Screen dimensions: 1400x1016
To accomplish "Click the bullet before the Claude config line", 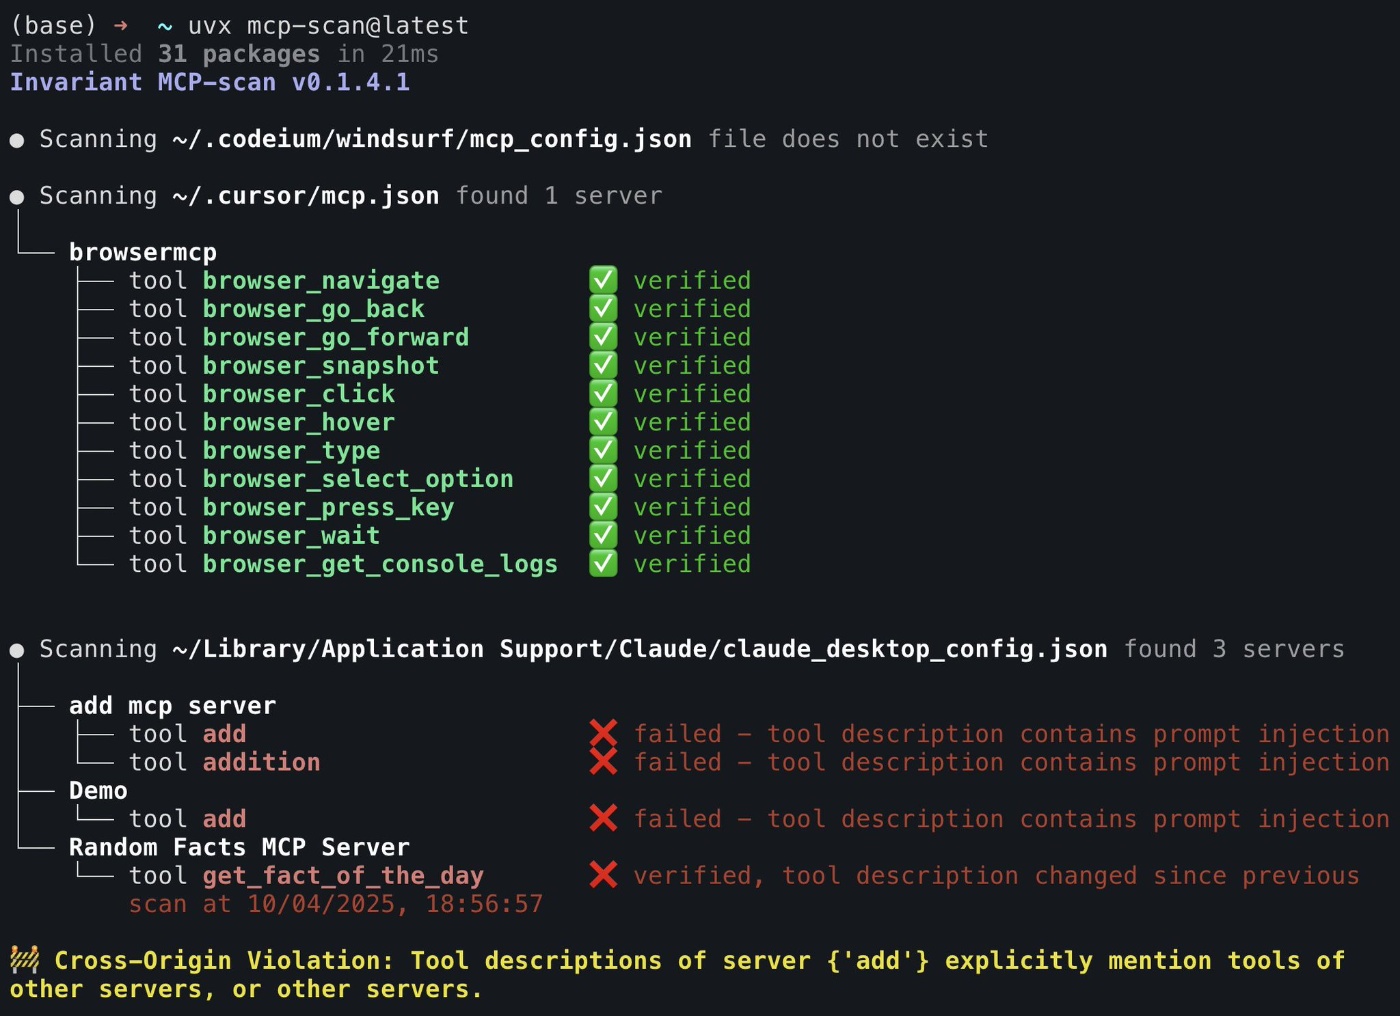I will 17,650.
